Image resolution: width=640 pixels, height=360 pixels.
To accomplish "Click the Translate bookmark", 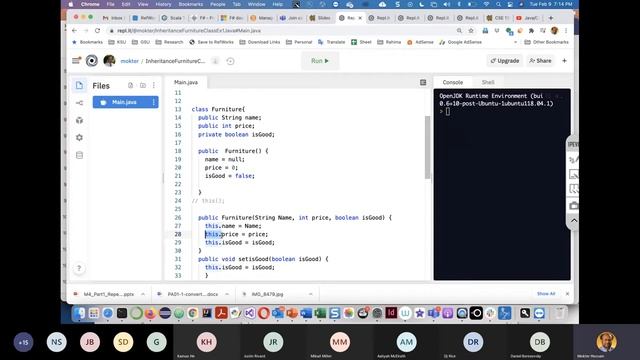I will click(x=331, y=42).
